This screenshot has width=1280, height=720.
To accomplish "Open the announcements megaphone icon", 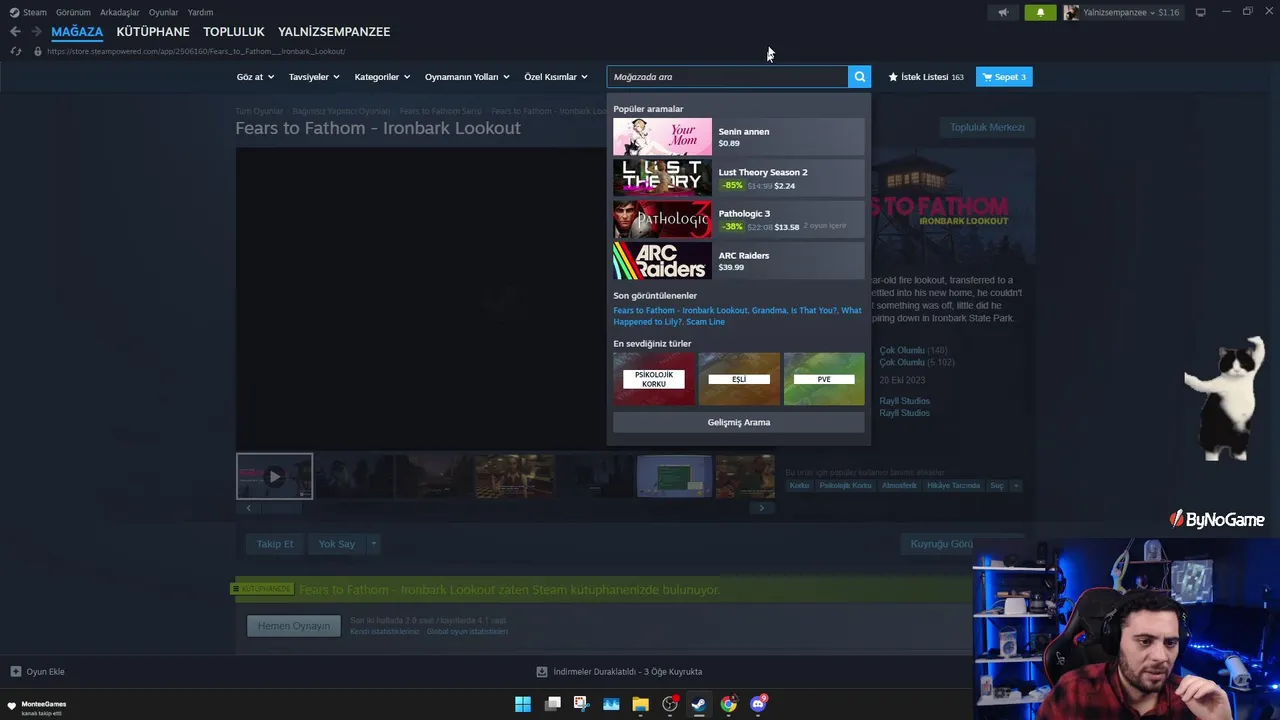I will pyautogui.click(x=1003, y=13).
